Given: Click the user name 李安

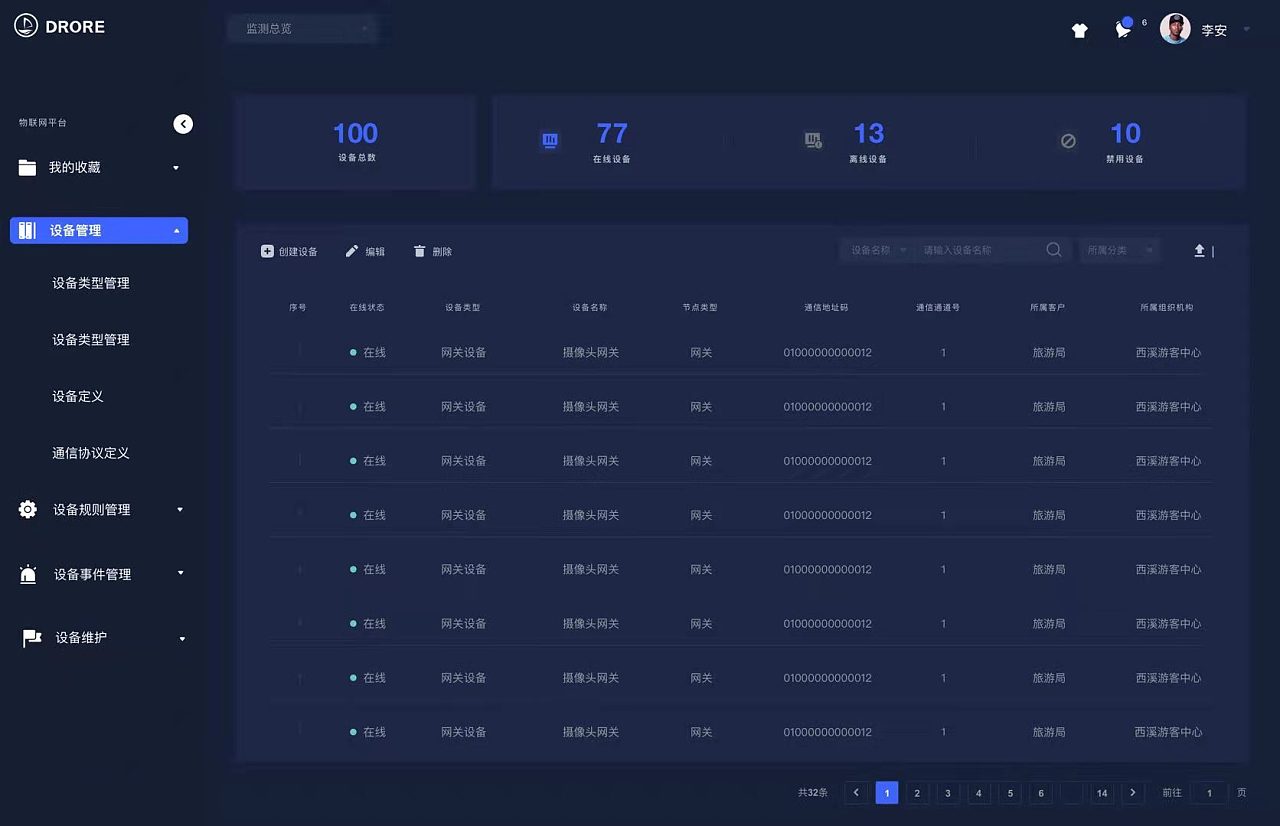Looking at the screenshot, I should (x=1214, y=30).
